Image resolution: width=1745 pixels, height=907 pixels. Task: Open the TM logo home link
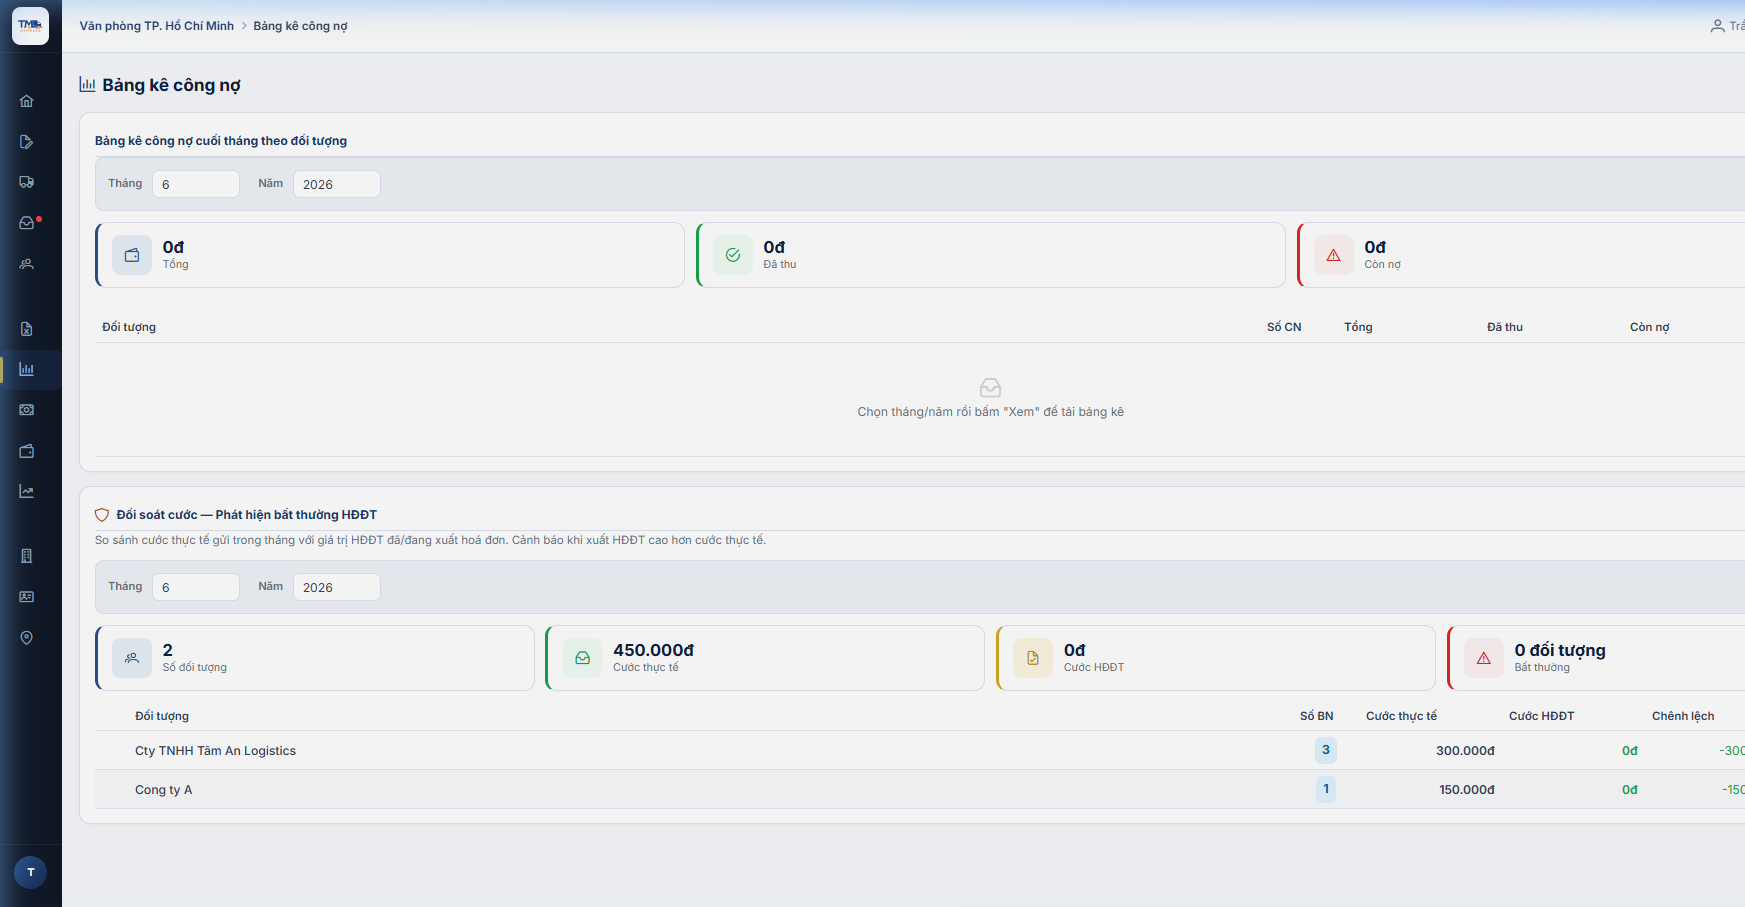30,26
